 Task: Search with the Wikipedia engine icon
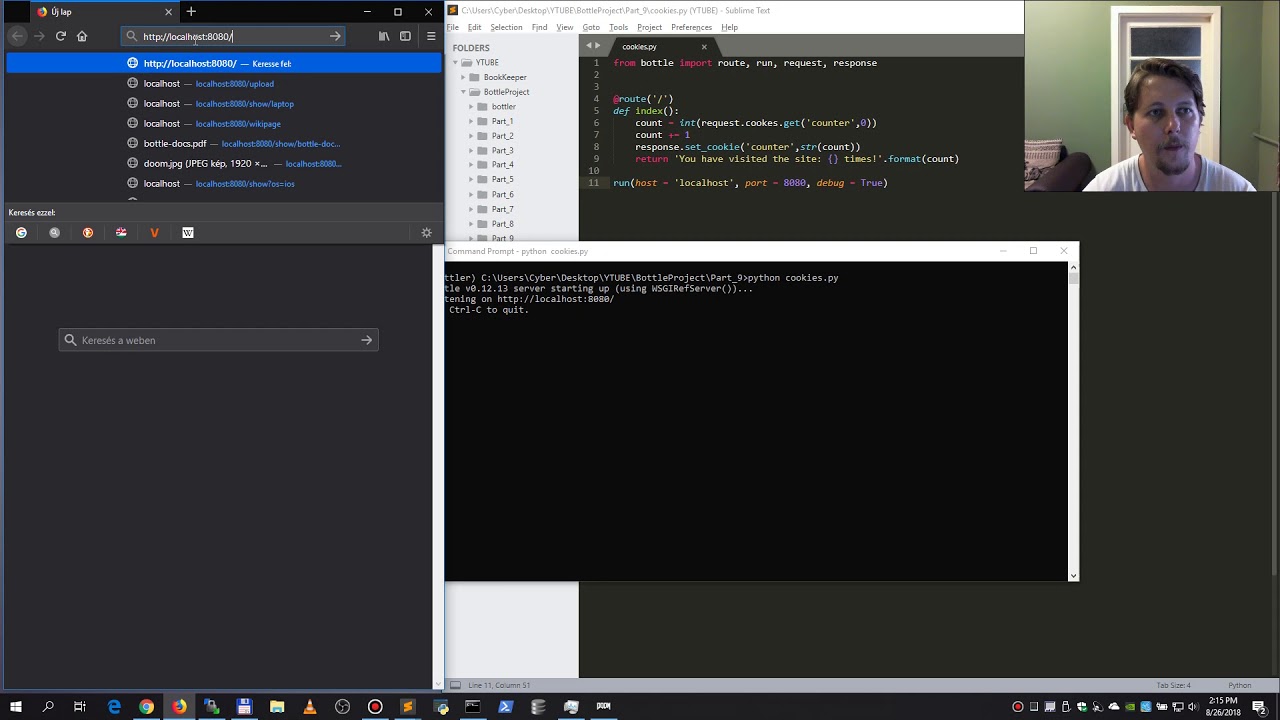187,233
